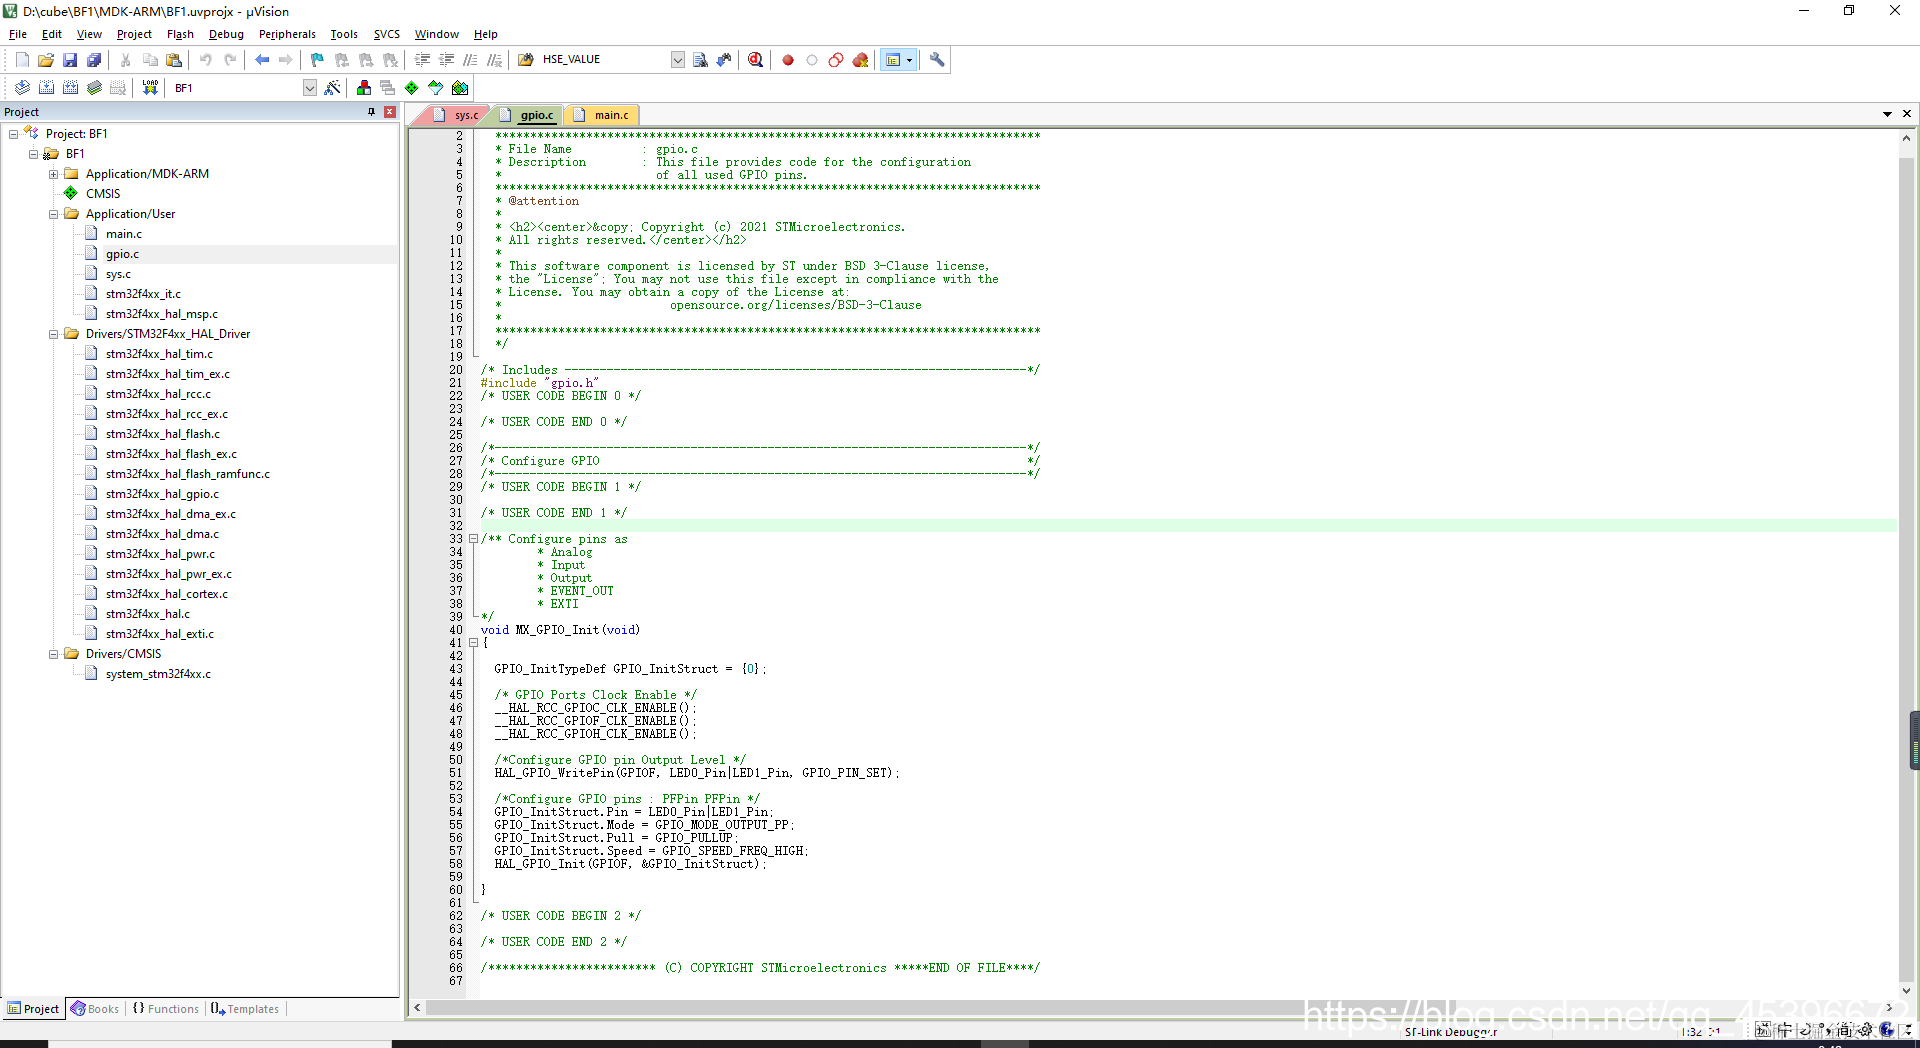The height and width of the screenshot is (1048, 1920).
Task: Select stm32f4xx_it.c in the project tree
Action: [143, 294]
